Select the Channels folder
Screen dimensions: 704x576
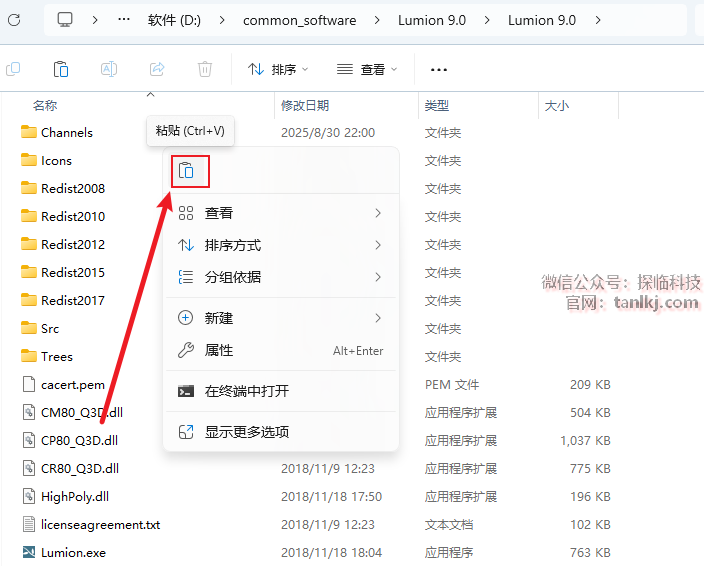(66, 132)
